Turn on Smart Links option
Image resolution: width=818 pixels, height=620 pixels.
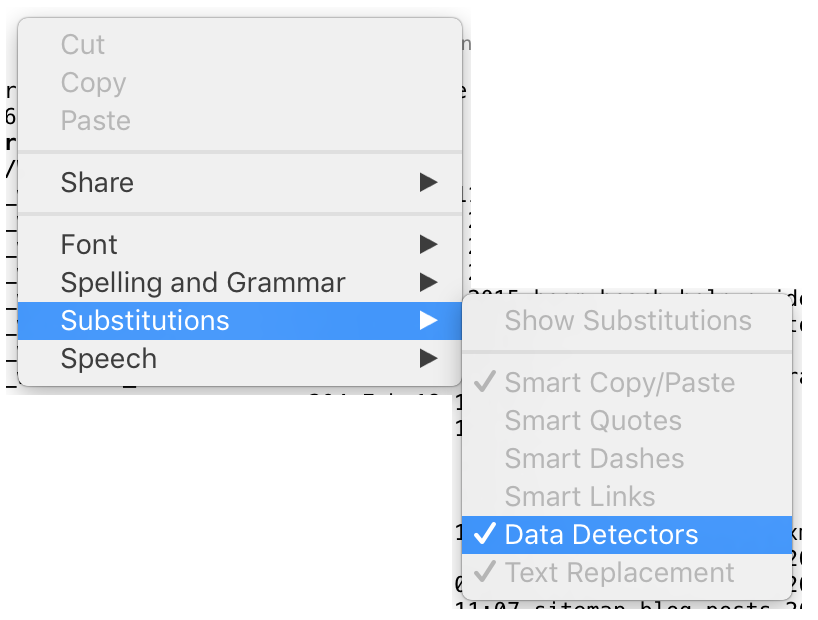pyautogui.click(x=627, y=497)
